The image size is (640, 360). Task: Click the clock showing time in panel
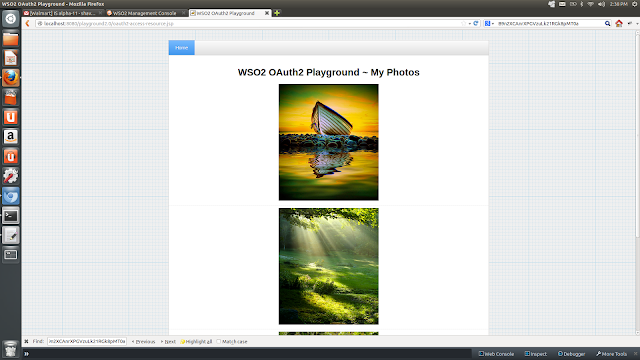[x=618, y=4]
